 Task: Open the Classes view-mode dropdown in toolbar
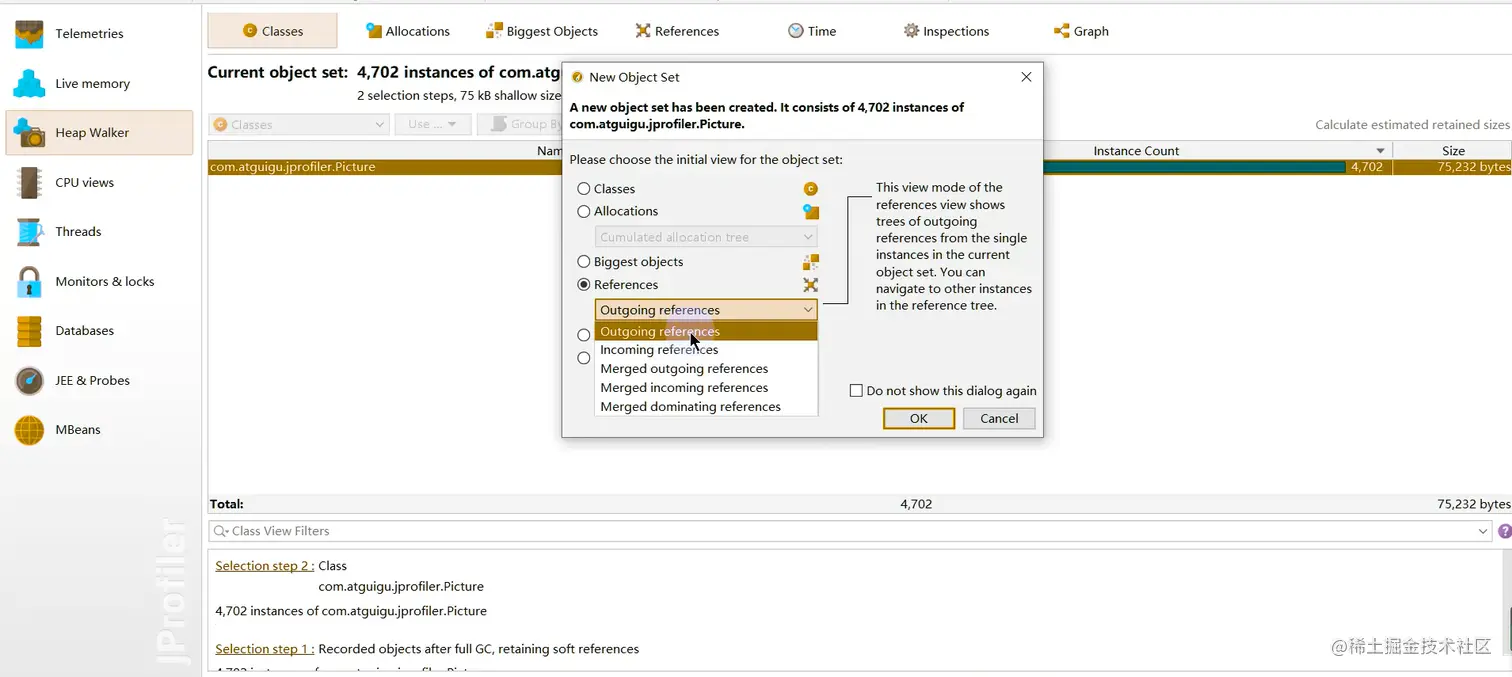click(298, 125)
